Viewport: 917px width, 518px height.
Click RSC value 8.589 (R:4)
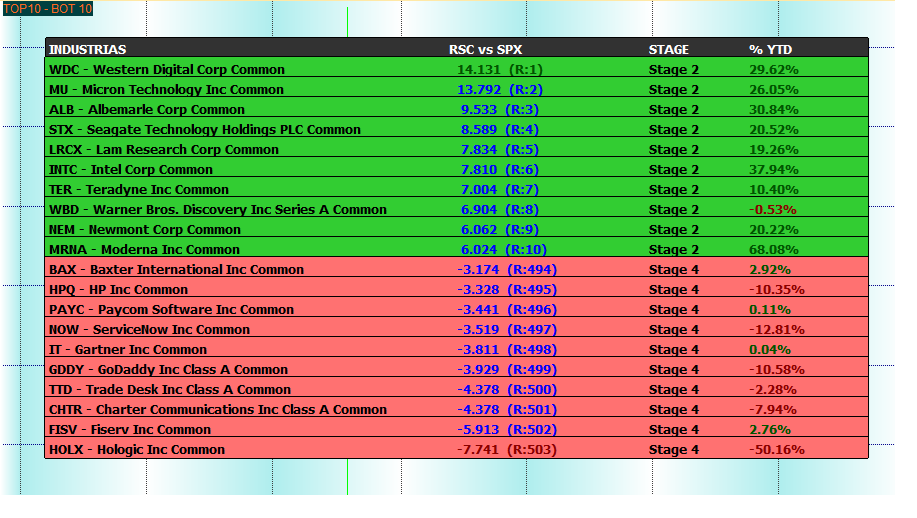(x=499, y=129)
